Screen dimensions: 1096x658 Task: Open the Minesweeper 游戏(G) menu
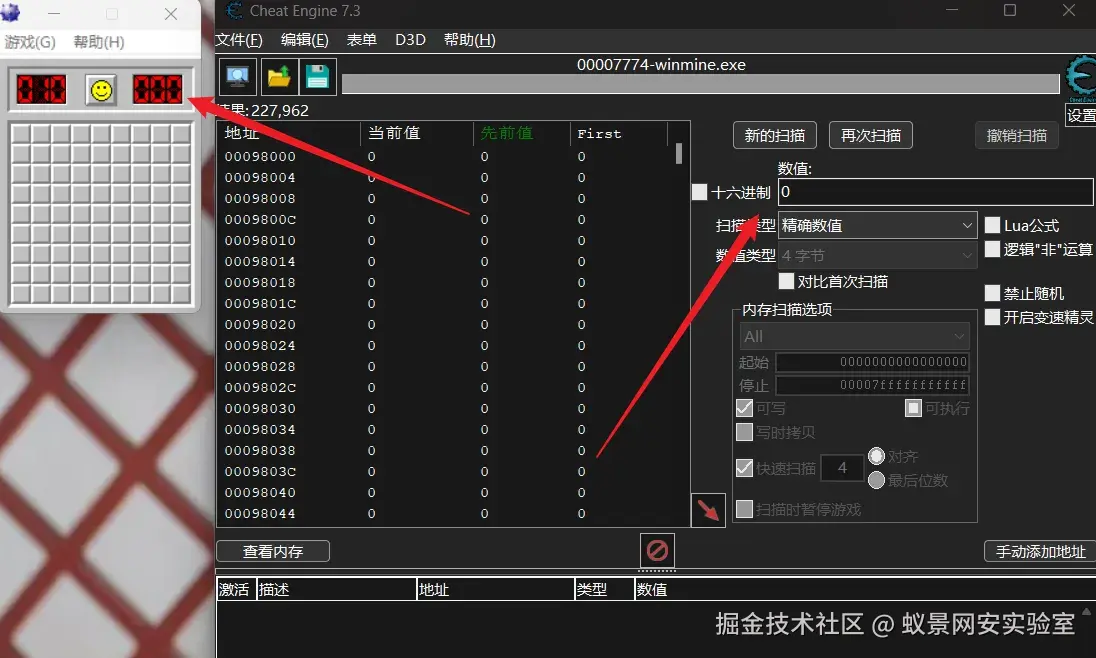30,42
